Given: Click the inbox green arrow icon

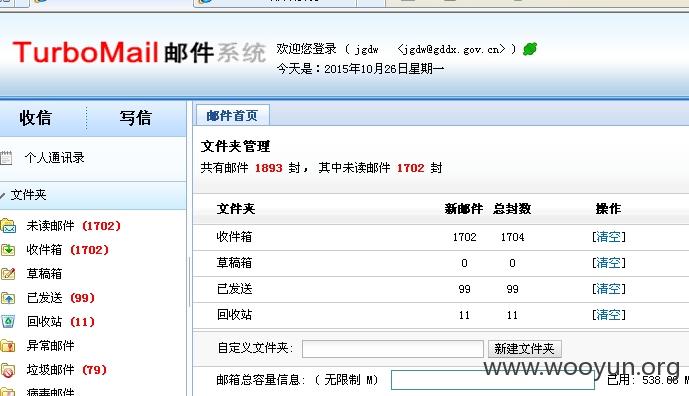Looking at the screenshot, I should tap(8, 250).
